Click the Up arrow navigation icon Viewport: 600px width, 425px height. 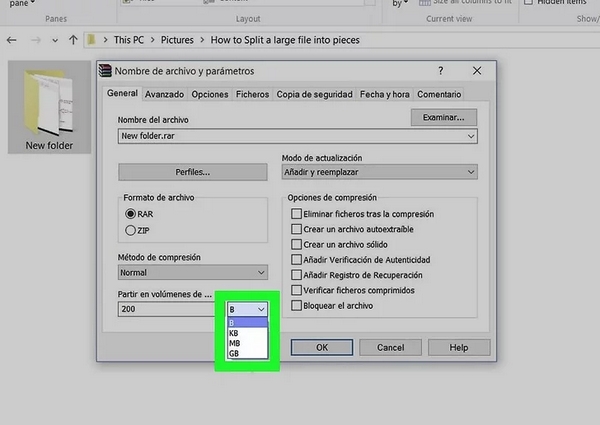click(71, 40)
